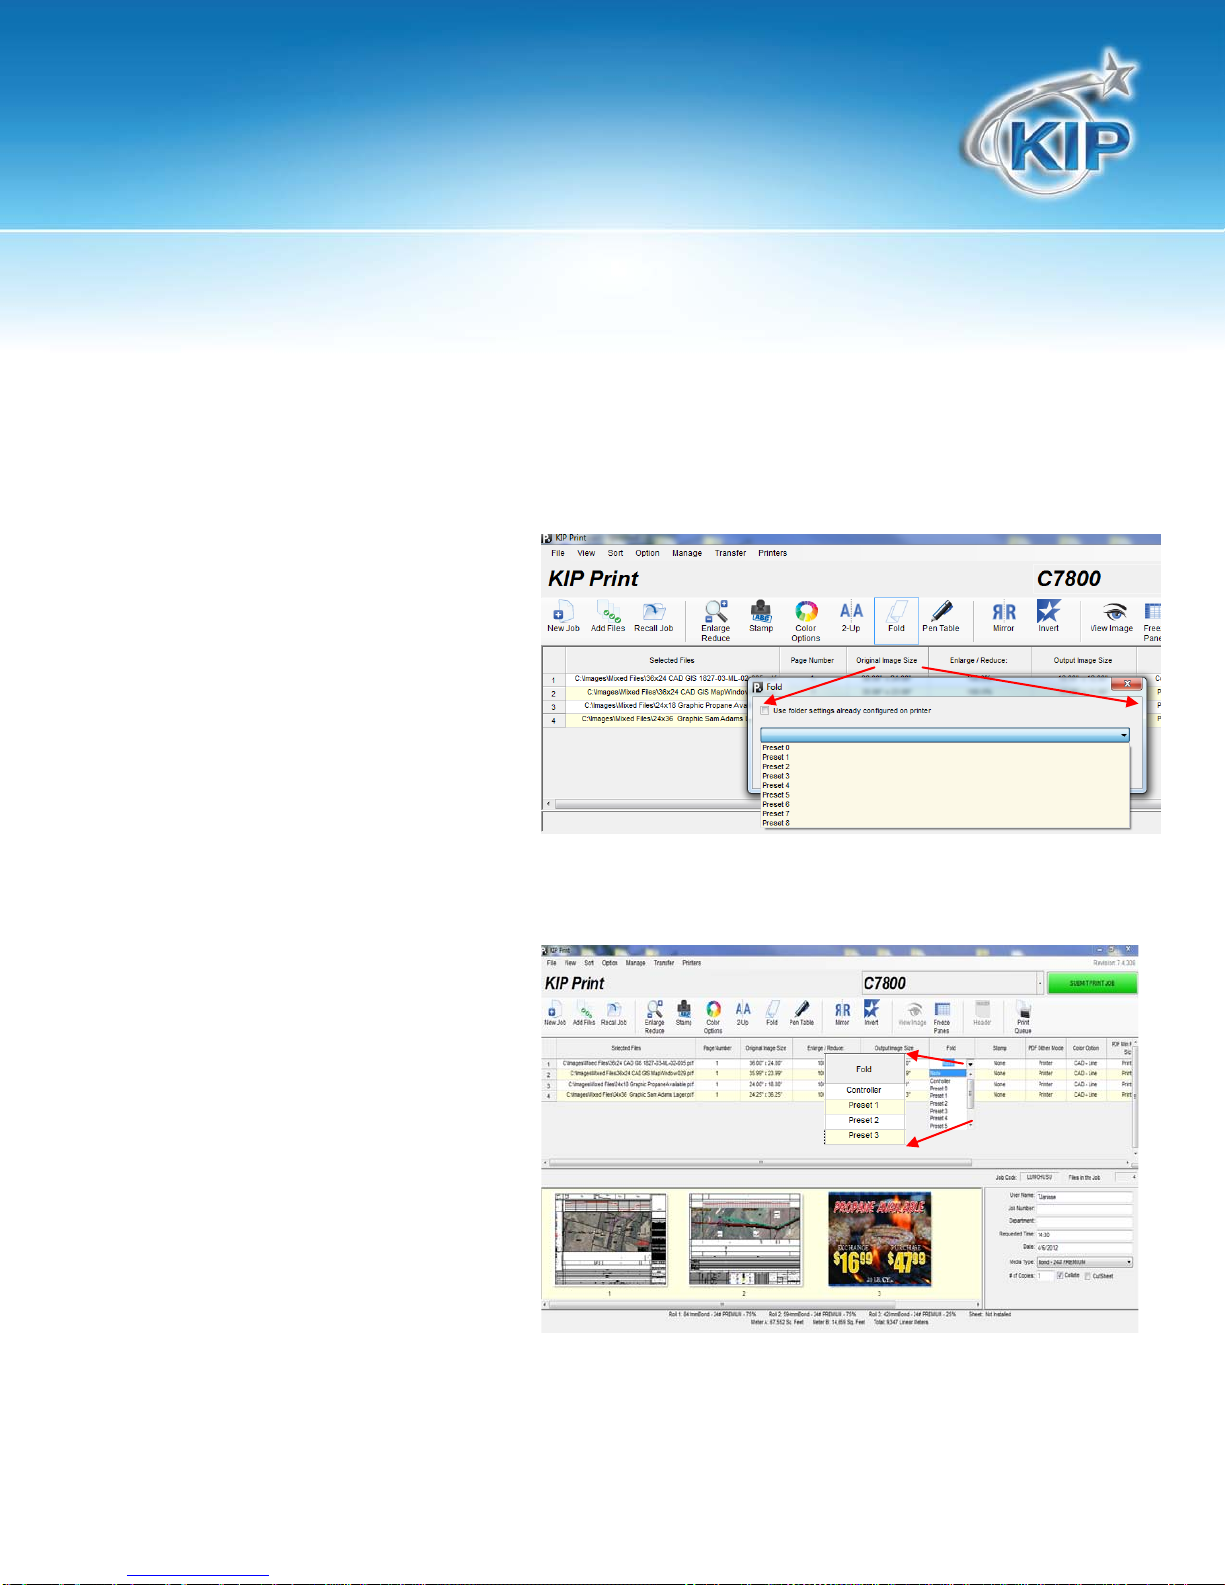
Task: Open Color Options in upper KIP Print window
Action: pyautogui.click(x=806, y=621)
